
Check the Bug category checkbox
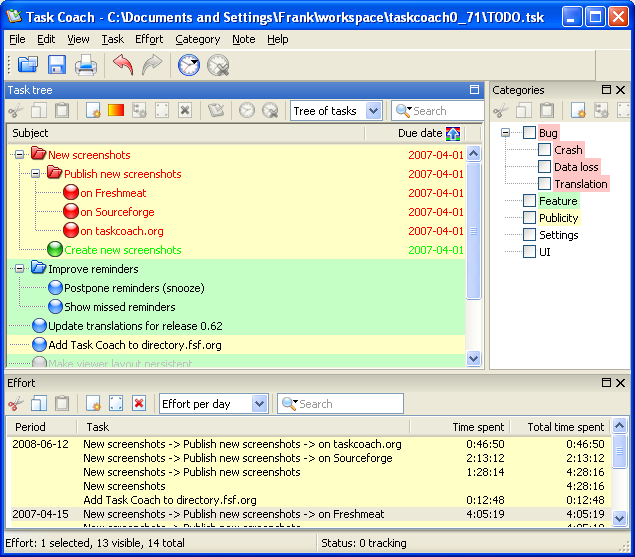coord(529,133)
